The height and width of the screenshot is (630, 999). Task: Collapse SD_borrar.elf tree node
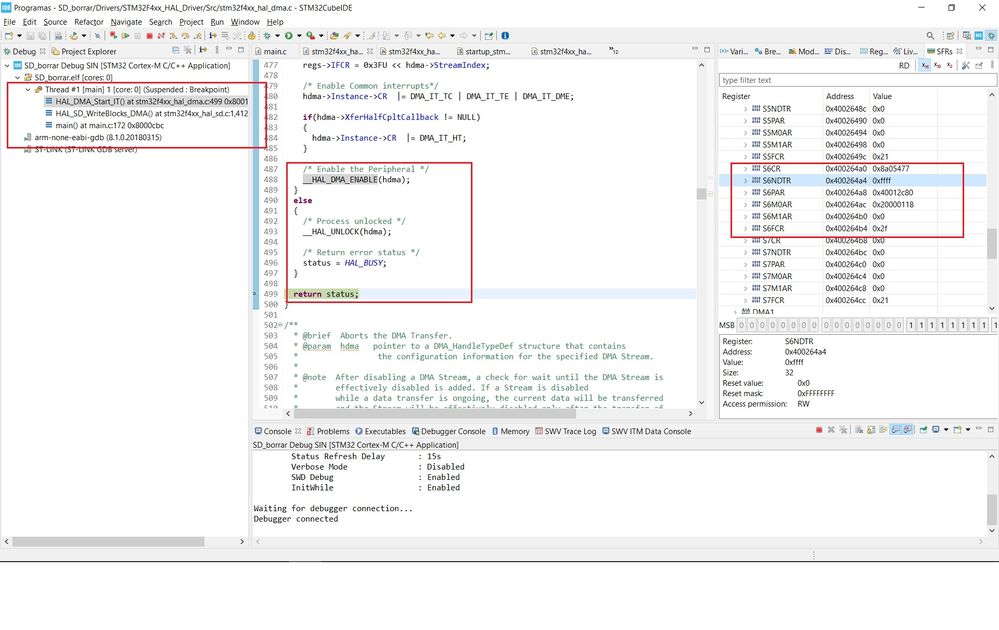pyautogui.click(x=18, y=78)
